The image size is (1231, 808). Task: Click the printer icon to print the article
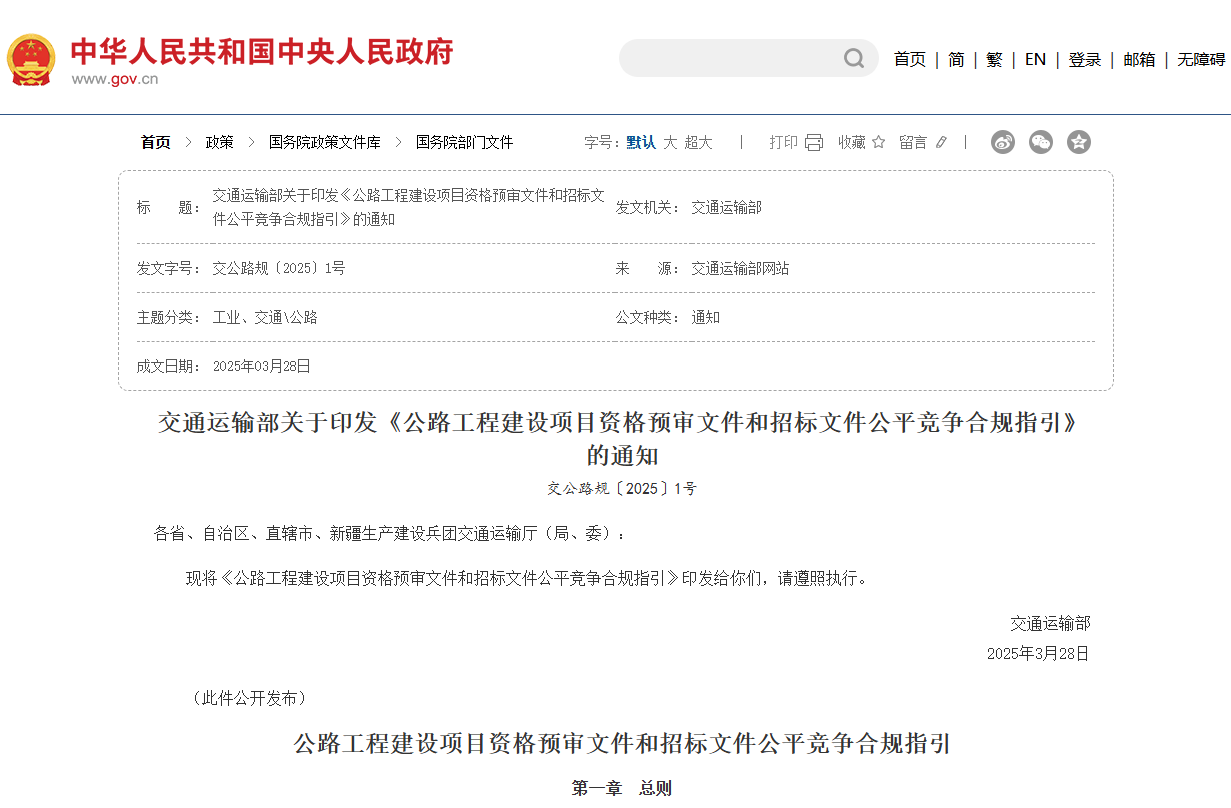tap(812, 142)
